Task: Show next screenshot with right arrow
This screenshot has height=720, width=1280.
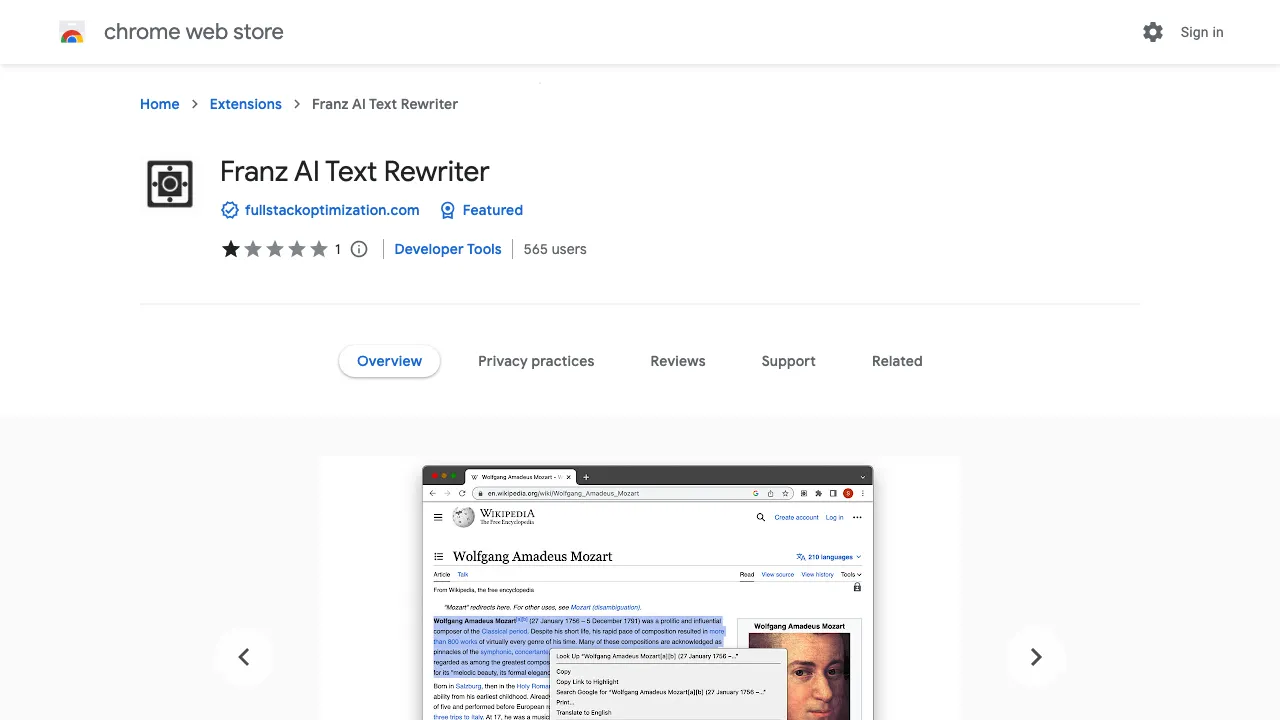Action: [x=1036, y=657]
